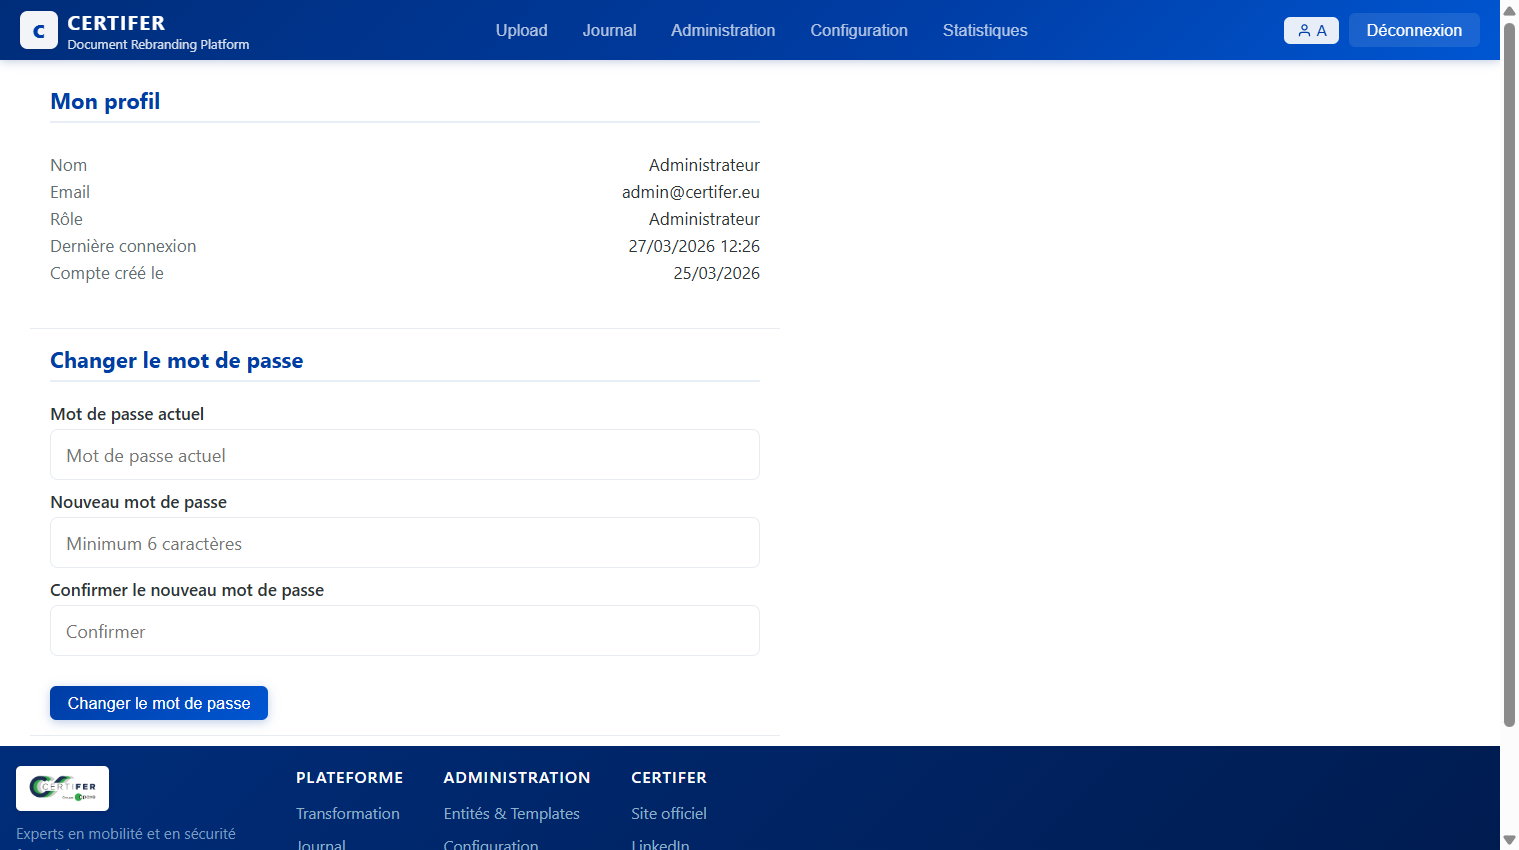Screen dimensions: 1519x850
Task: Click the footer Configuration link
Action: (x=490, y=845)
